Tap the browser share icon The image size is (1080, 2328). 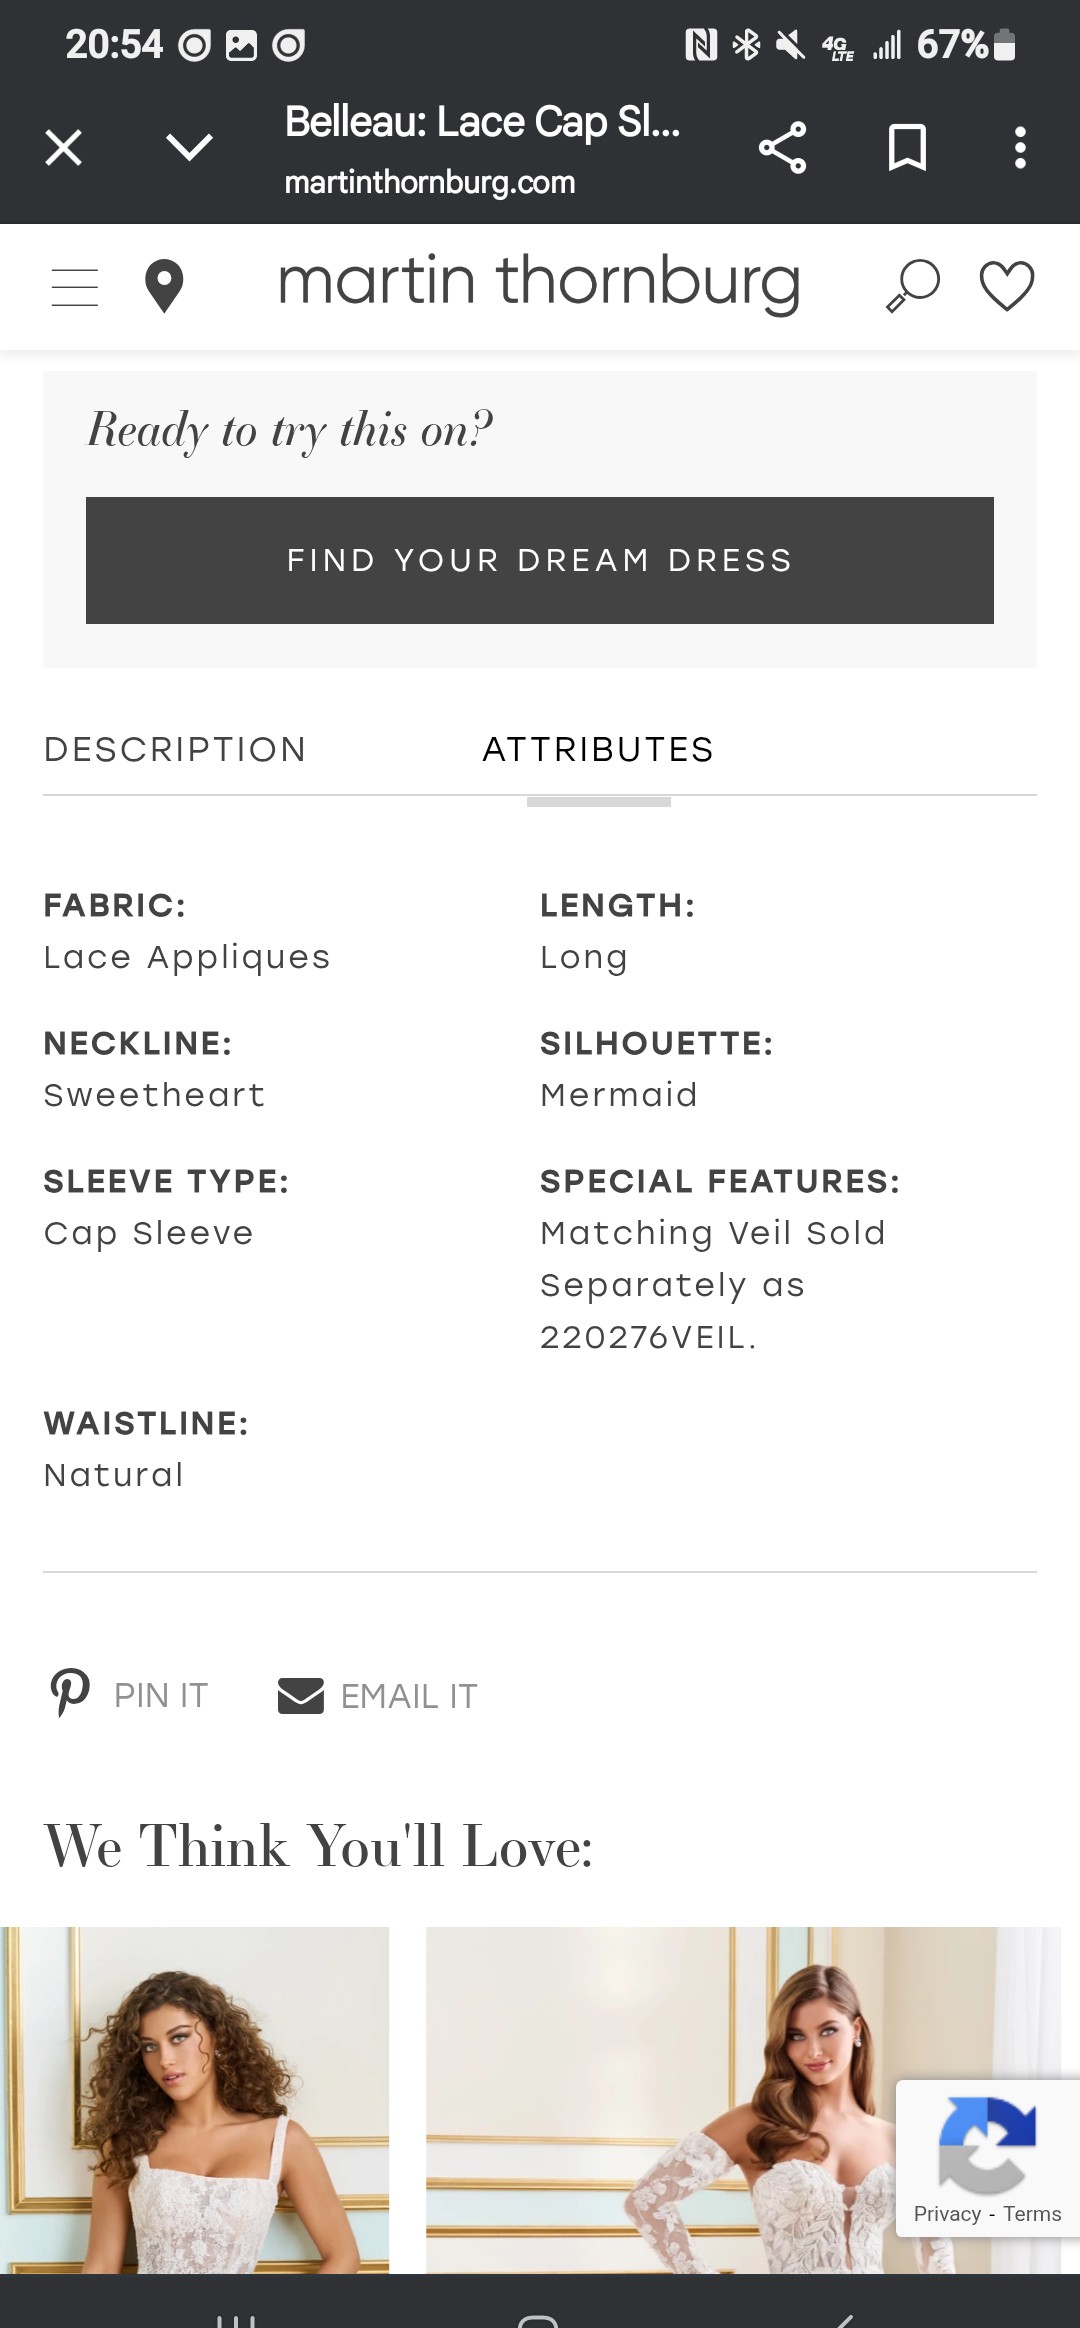tap(782, 148)
